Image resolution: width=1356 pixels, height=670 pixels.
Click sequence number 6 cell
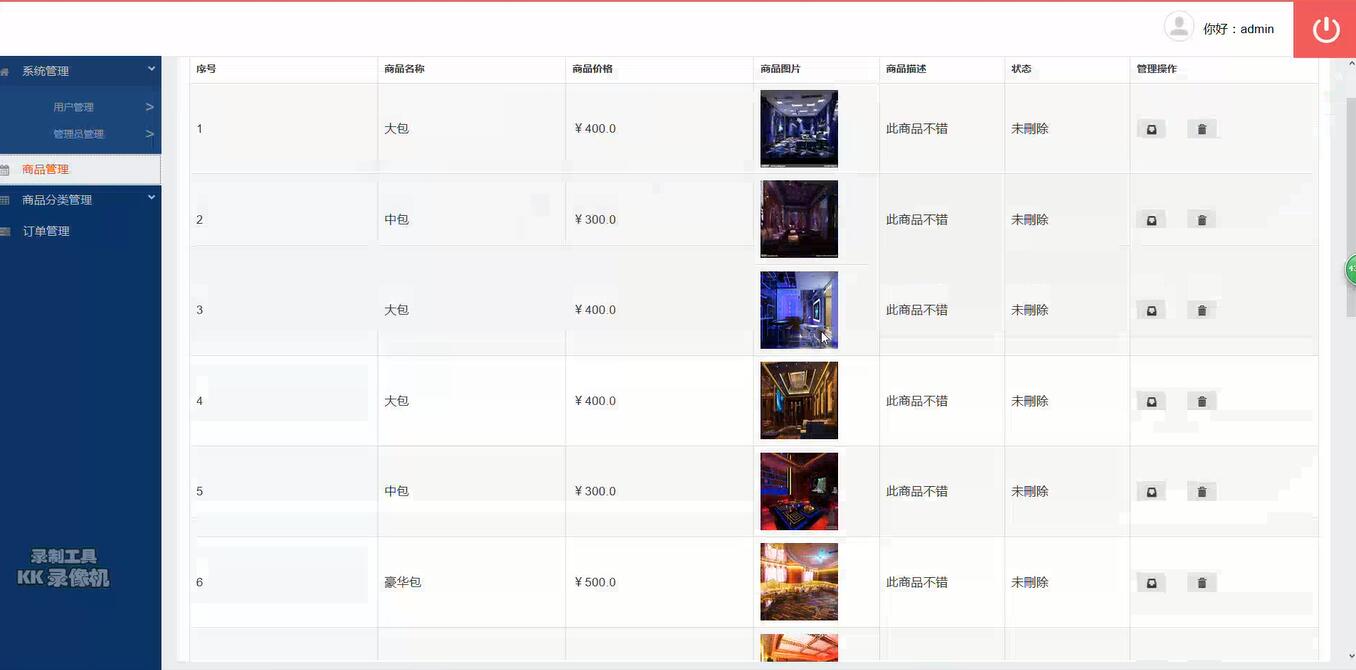click(200, 582)
